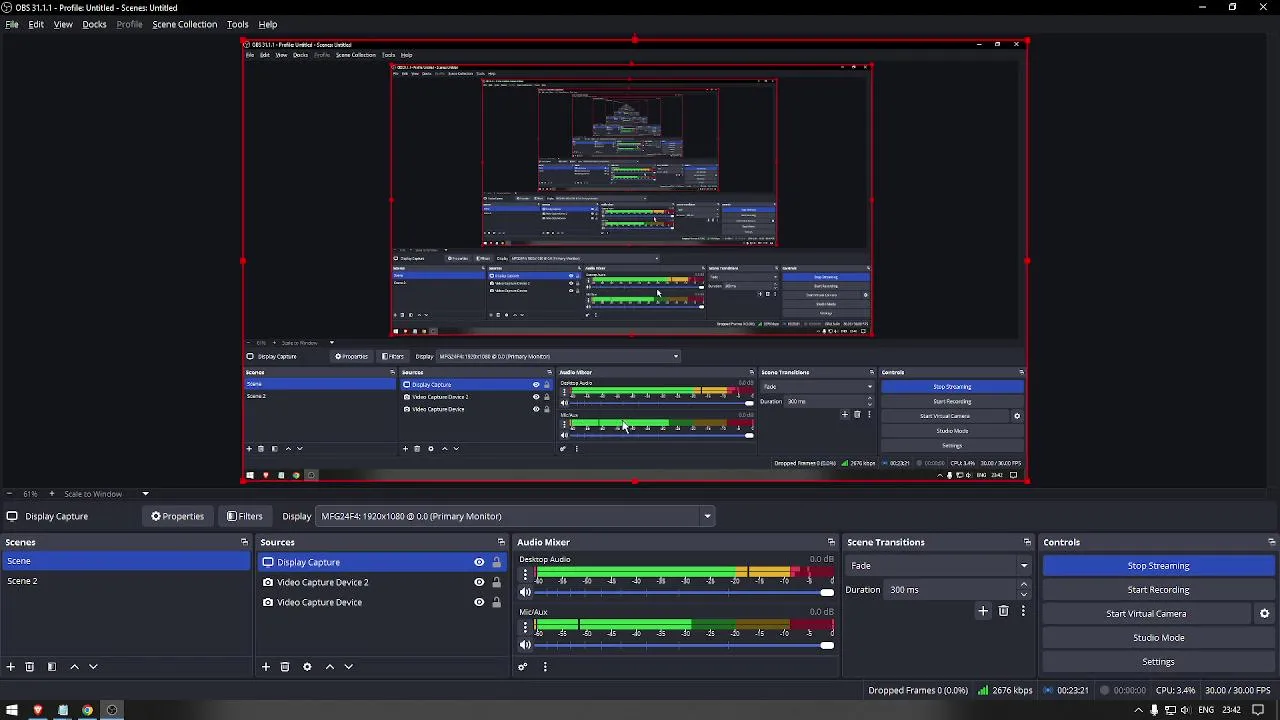The width and height of the screenshot is (1280, 720).
Task: Open Desktop Audio three-dot options
Action: tap(525, 574)
